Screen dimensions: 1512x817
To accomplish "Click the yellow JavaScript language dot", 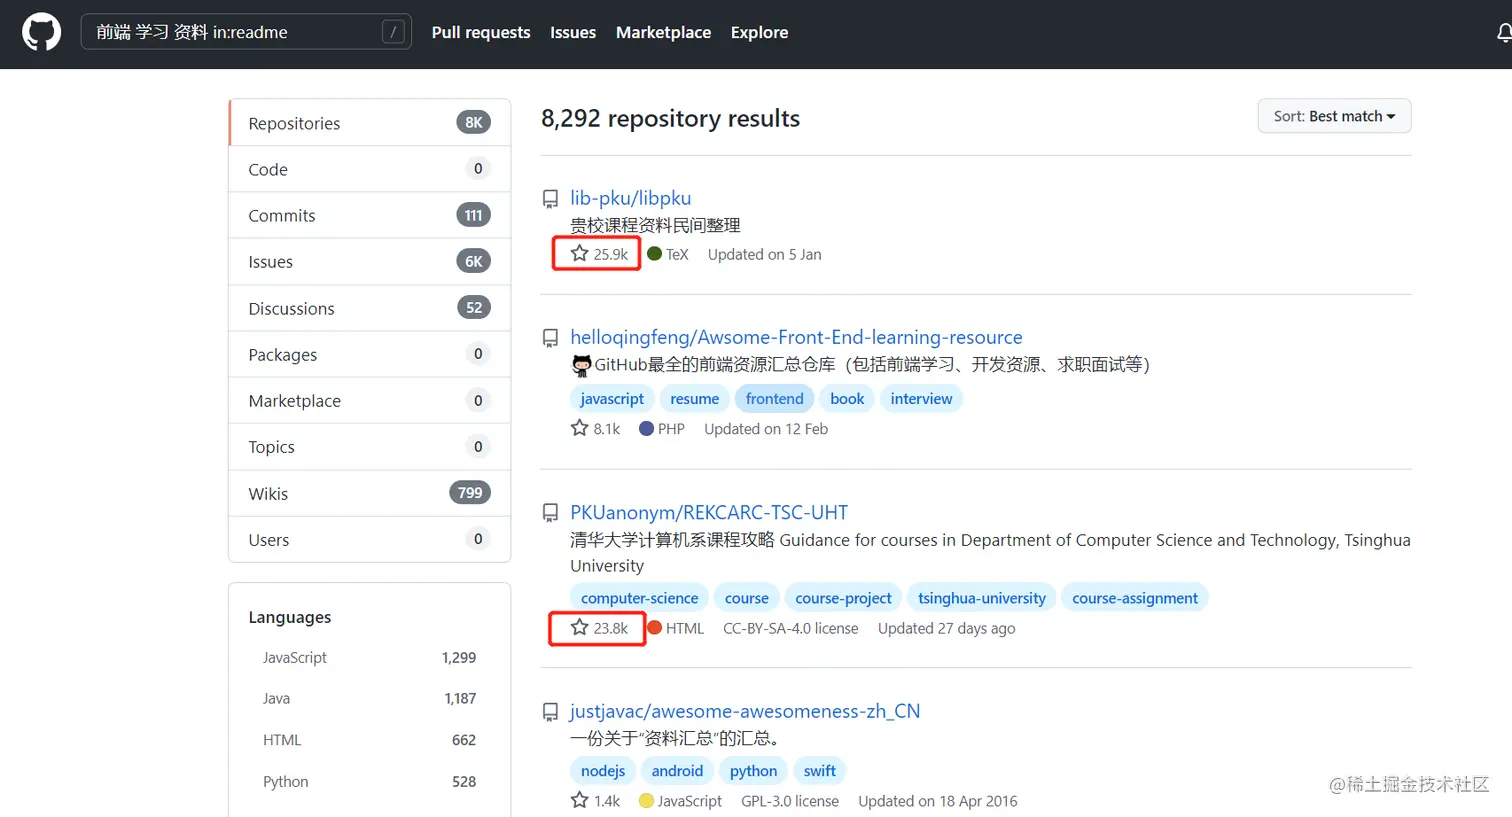I will pos(646,800).
